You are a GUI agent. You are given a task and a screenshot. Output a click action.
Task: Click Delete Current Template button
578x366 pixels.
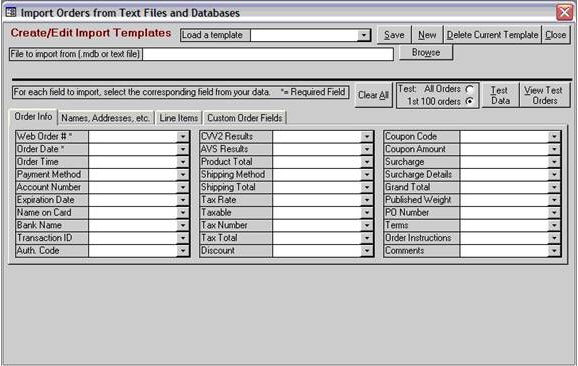click(x=492, y=35)
